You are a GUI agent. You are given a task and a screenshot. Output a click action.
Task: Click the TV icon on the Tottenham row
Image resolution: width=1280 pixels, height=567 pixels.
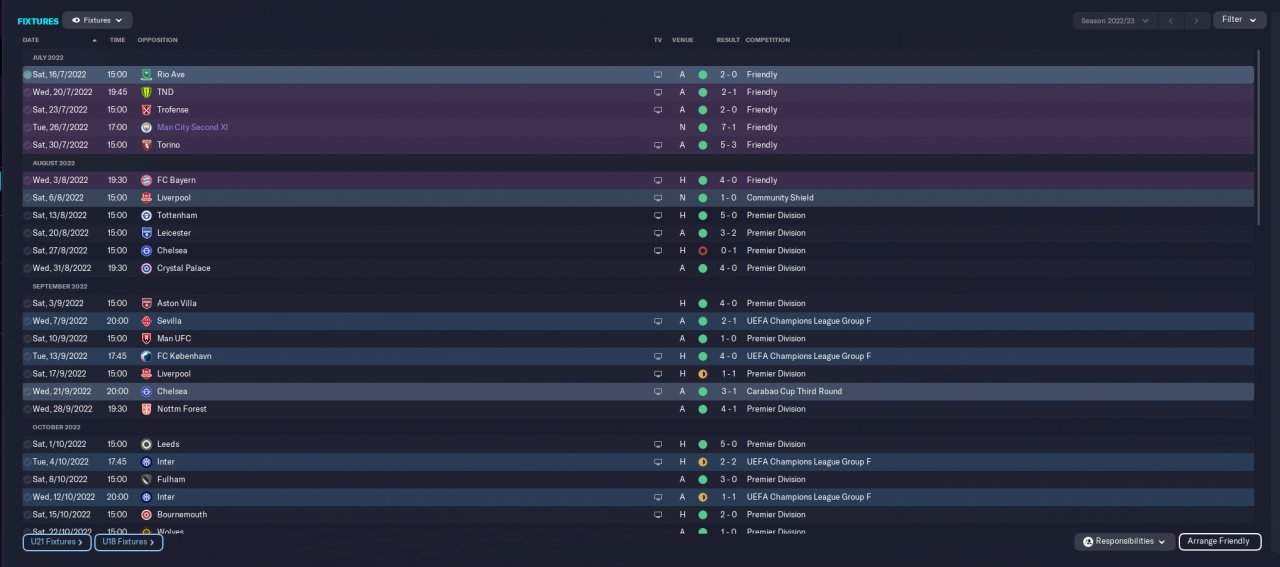pos(658,215)
